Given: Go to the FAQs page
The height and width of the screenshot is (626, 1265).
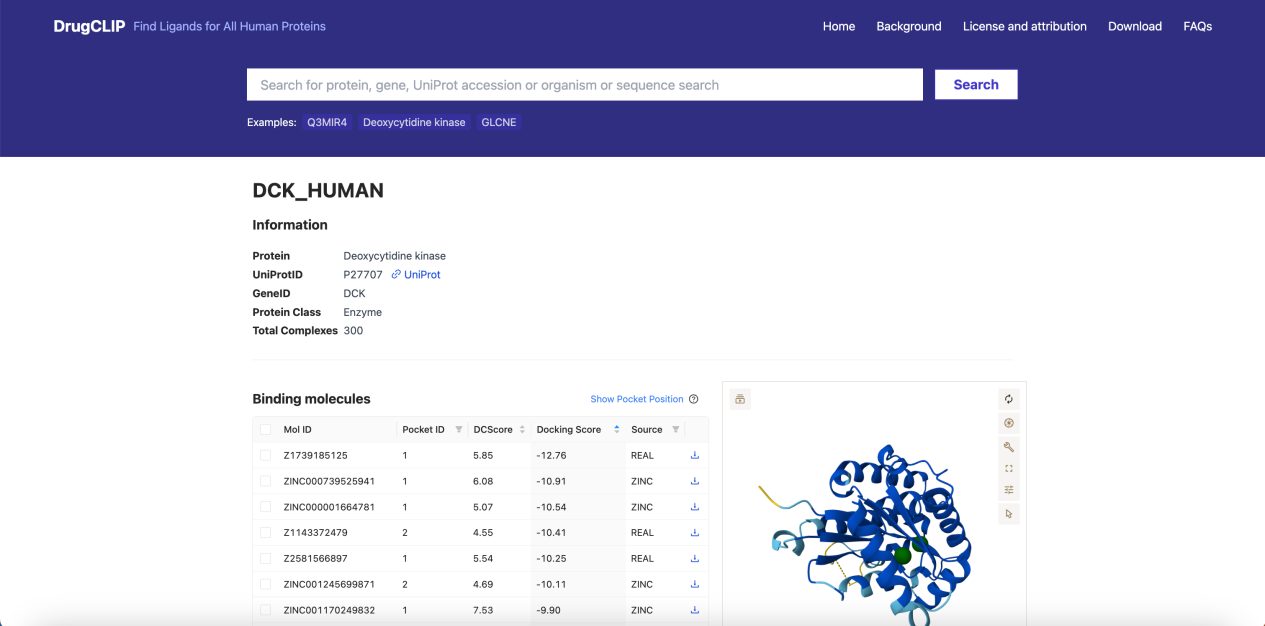Looking at the screenshot, I should [x=1197, y=26].
